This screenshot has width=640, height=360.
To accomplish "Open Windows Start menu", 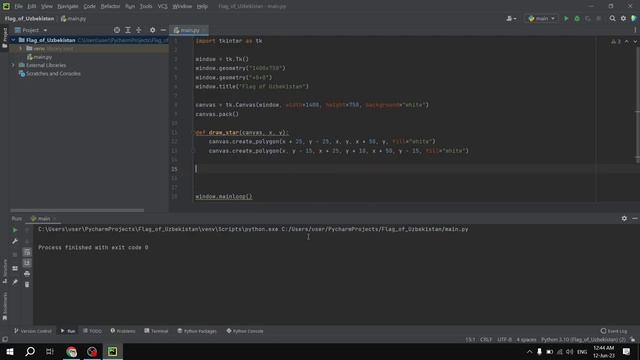I will (10, 351).
